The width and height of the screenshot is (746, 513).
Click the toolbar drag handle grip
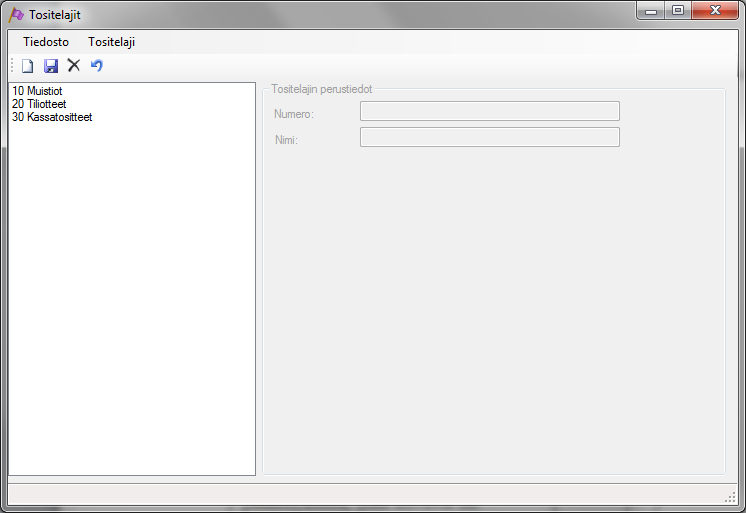(12, 65)
